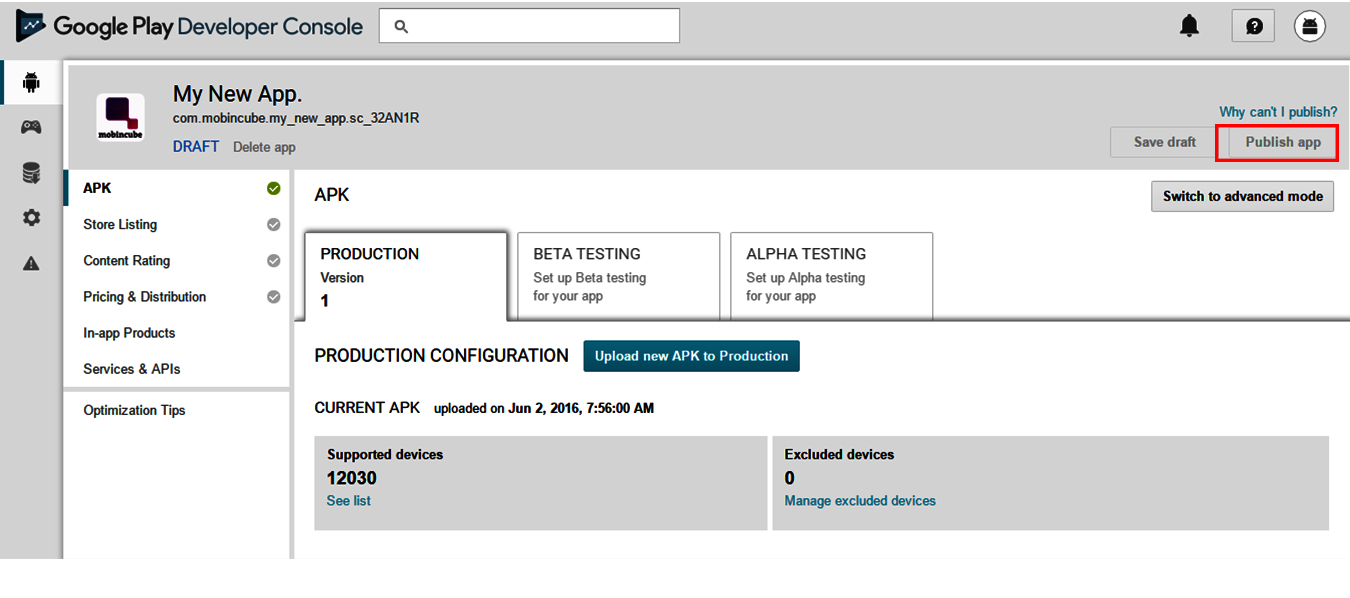Screen dimensions: 1350x598
Task: Open the Settings gear icon
Action: (31, 217)
